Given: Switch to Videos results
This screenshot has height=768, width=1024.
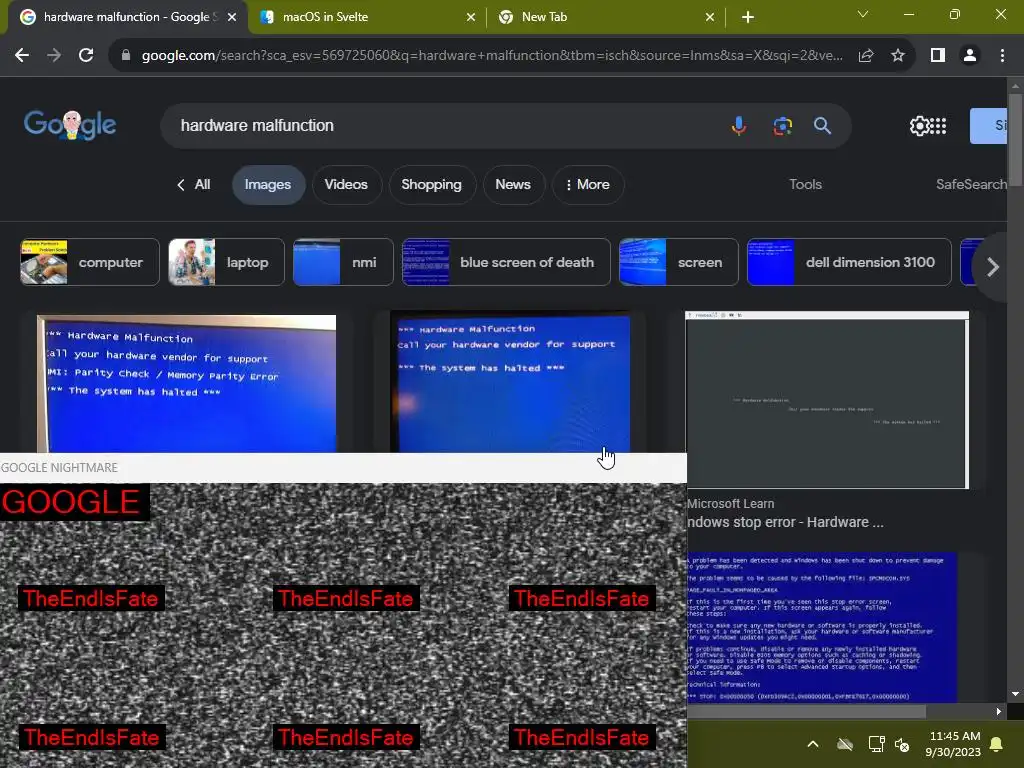Looking at the screenshot, I should click(x=346, y=185).
